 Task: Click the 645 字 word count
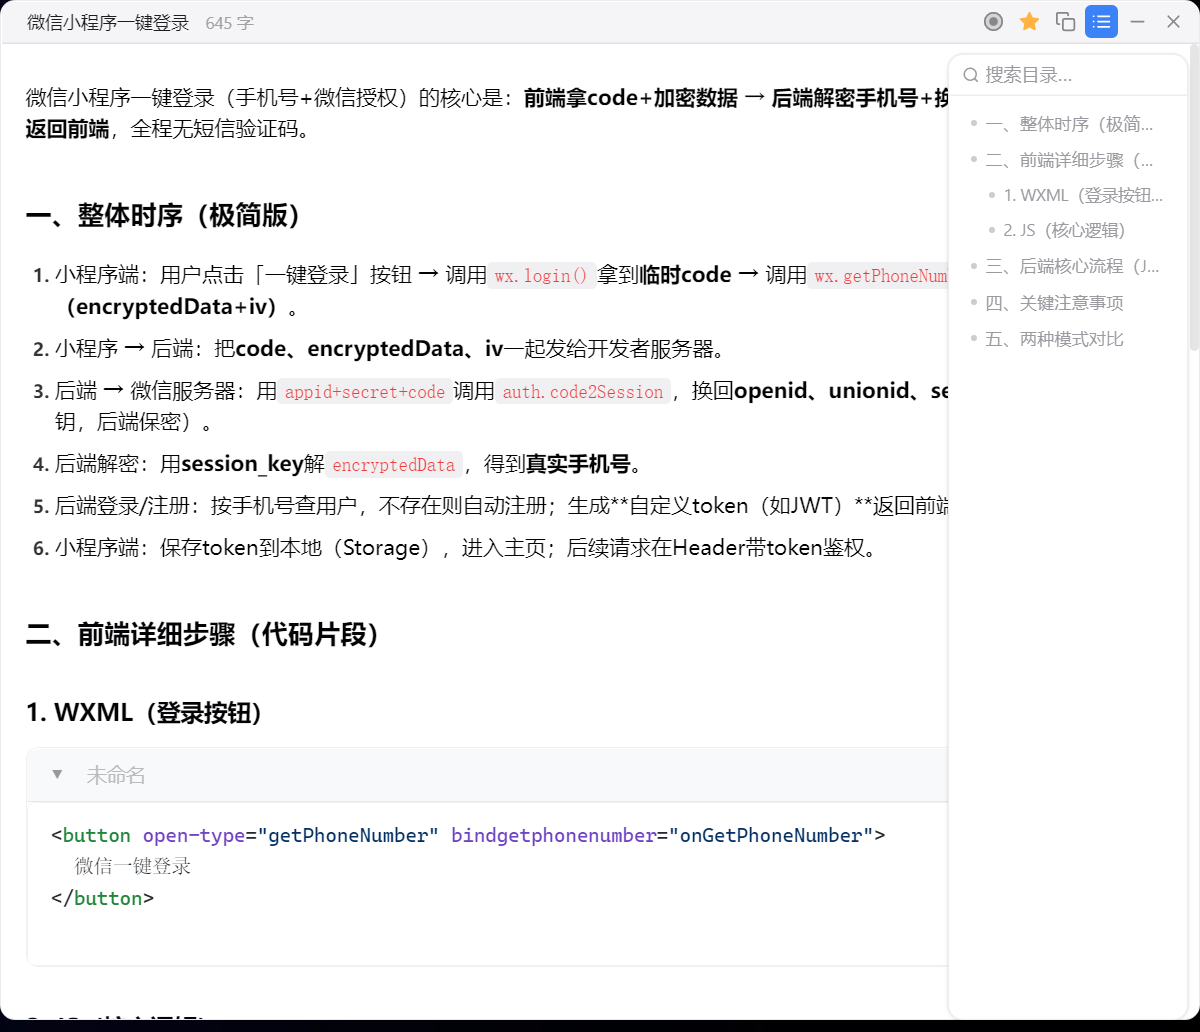point(229,22)
